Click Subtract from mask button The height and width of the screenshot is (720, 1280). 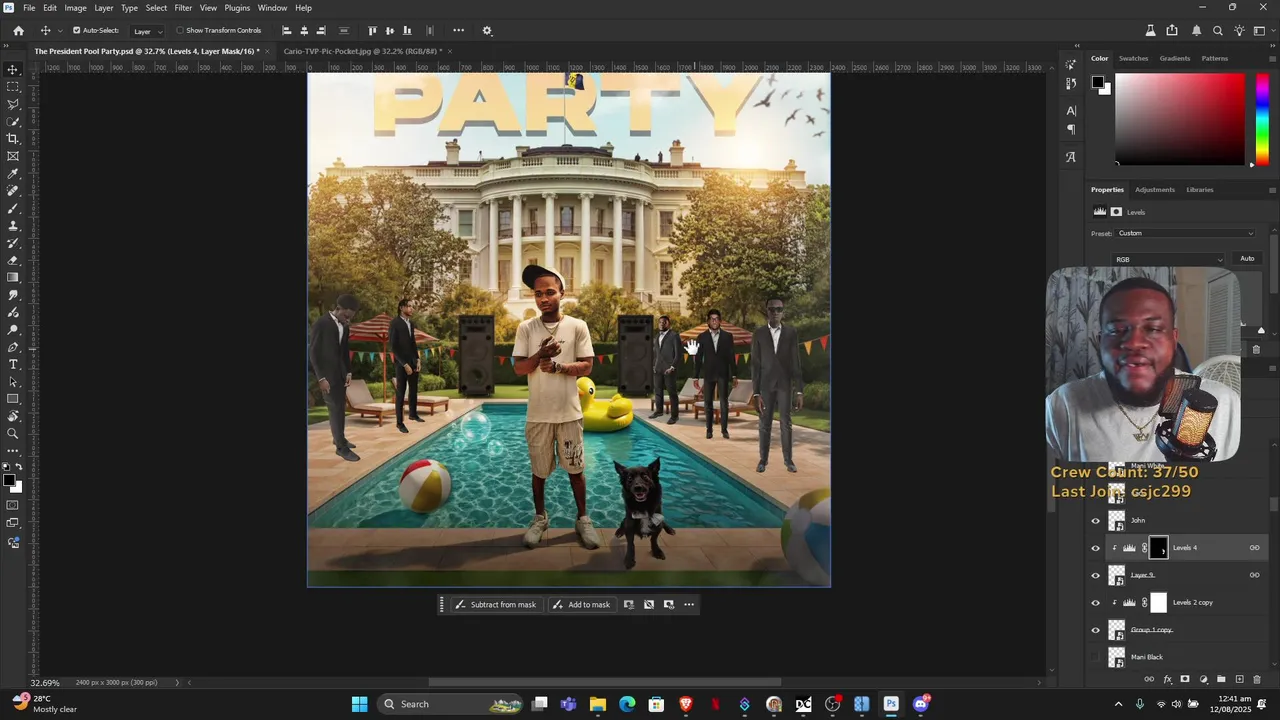(496, 604)
